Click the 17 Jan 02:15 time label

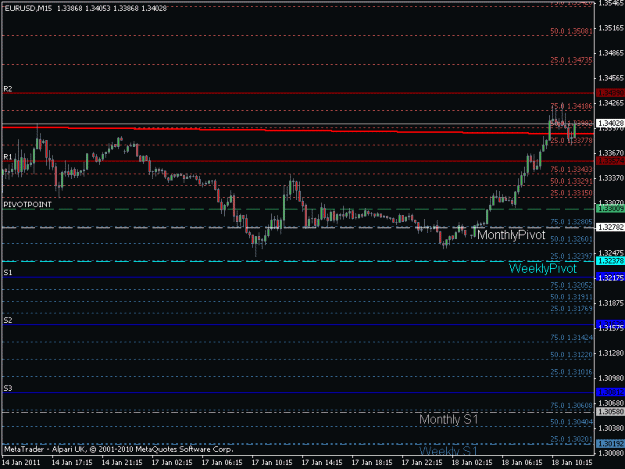click(x=172, y=463)
